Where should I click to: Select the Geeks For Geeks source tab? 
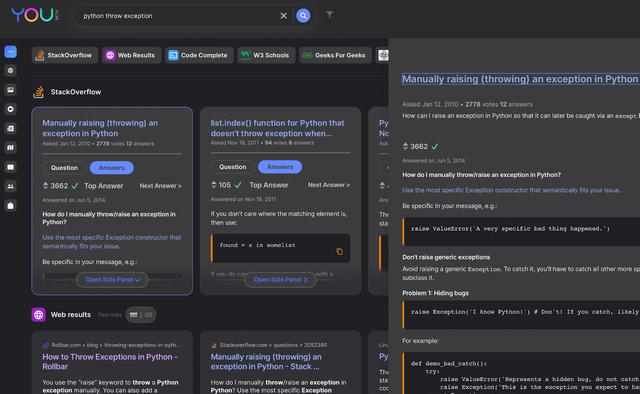click(x=335, y=55)
